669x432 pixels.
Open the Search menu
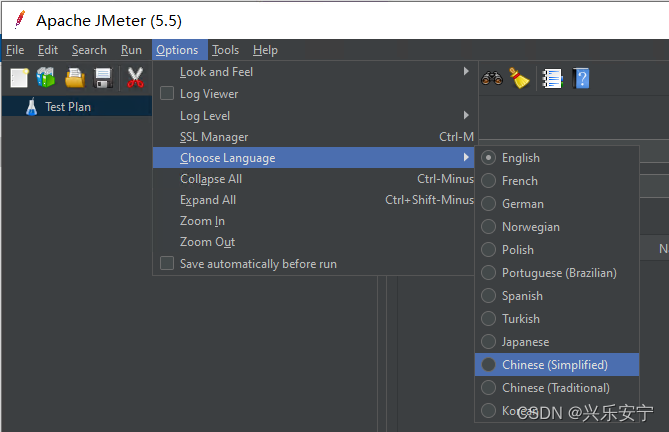pos(89,50)
